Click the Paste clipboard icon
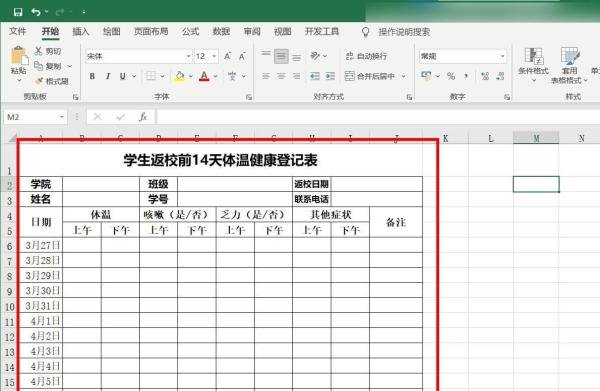Screen dimensions: 600x391 pyautogui.click(x=19, y=56)
